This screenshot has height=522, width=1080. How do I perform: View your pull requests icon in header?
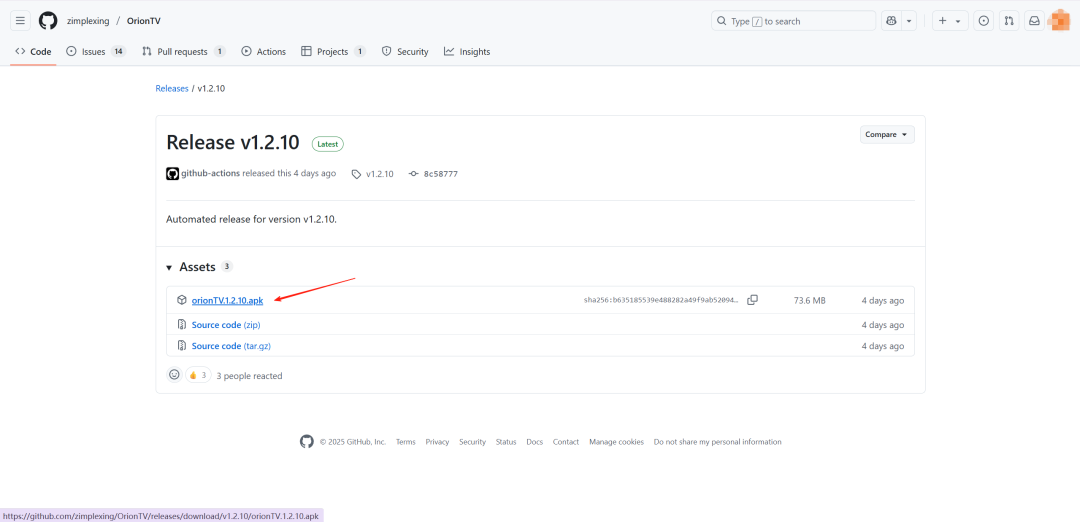click(x=1009, y=21)
